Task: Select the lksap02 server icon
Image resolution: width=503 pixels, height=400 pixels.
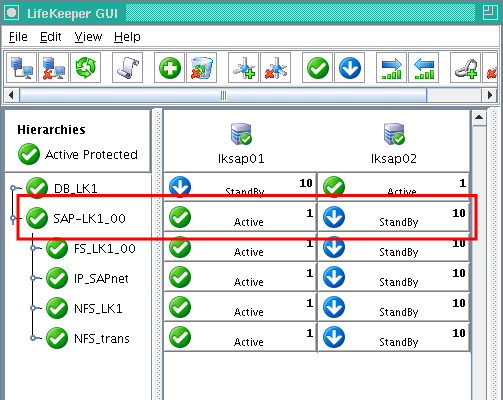Action: [x=394, y=134]
